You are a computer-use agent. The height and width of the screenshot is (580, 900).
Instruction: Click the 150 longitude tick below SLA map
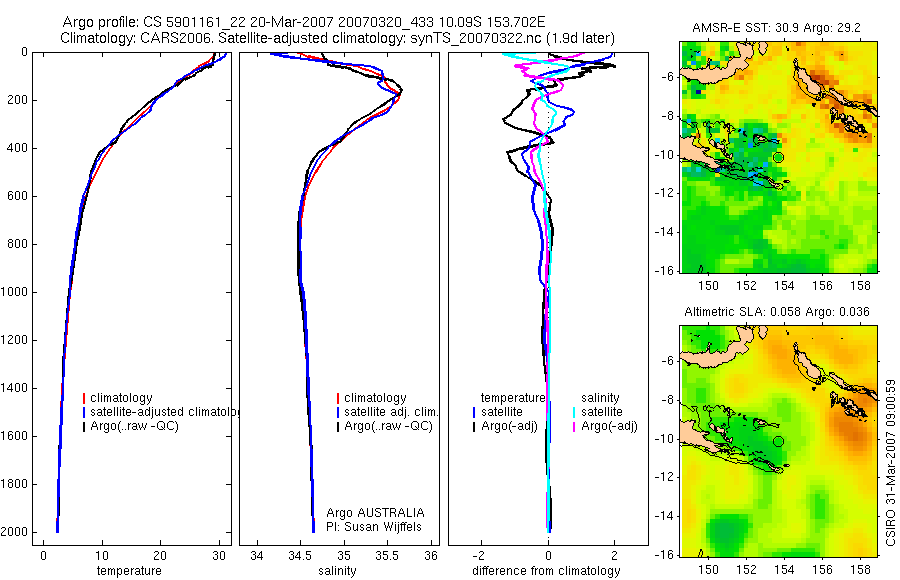[x=708, y=570]
